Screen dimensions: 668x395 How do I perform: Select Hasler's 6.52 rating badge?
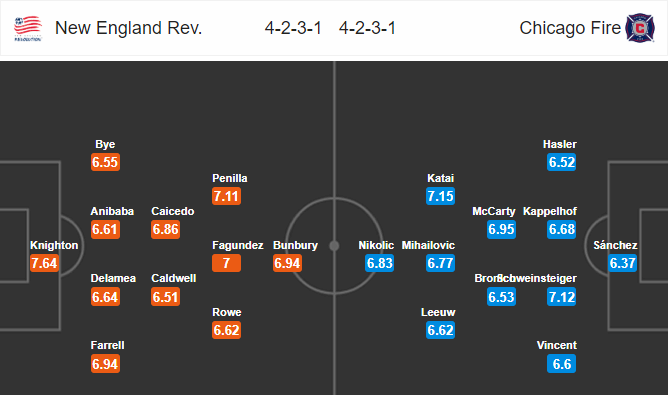click(x=561, y=162)
